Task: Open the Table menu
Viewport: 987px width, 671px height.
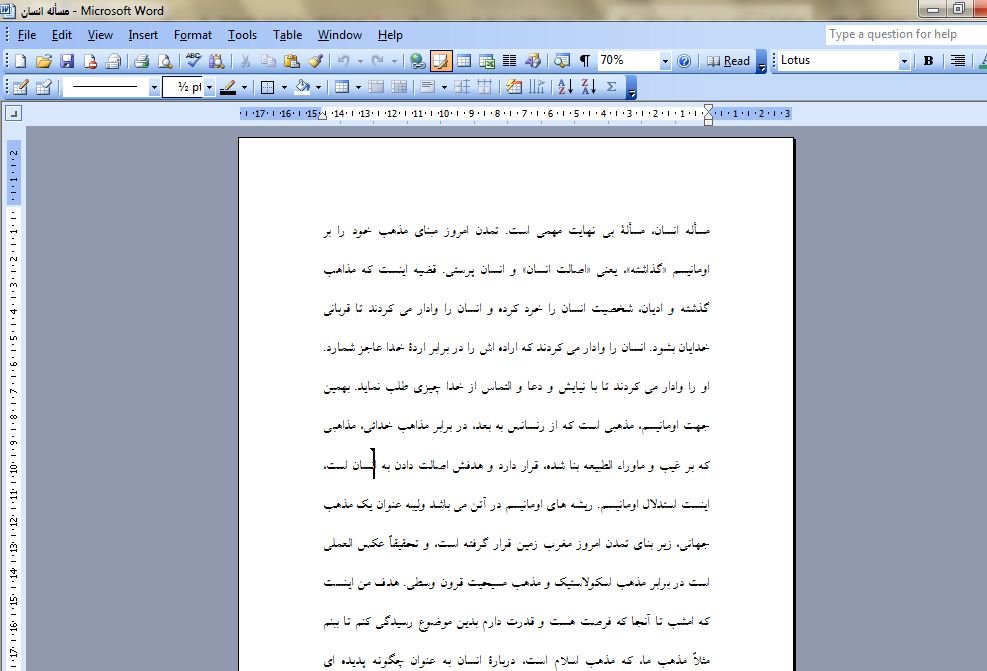Action: [x=287, y=35]
